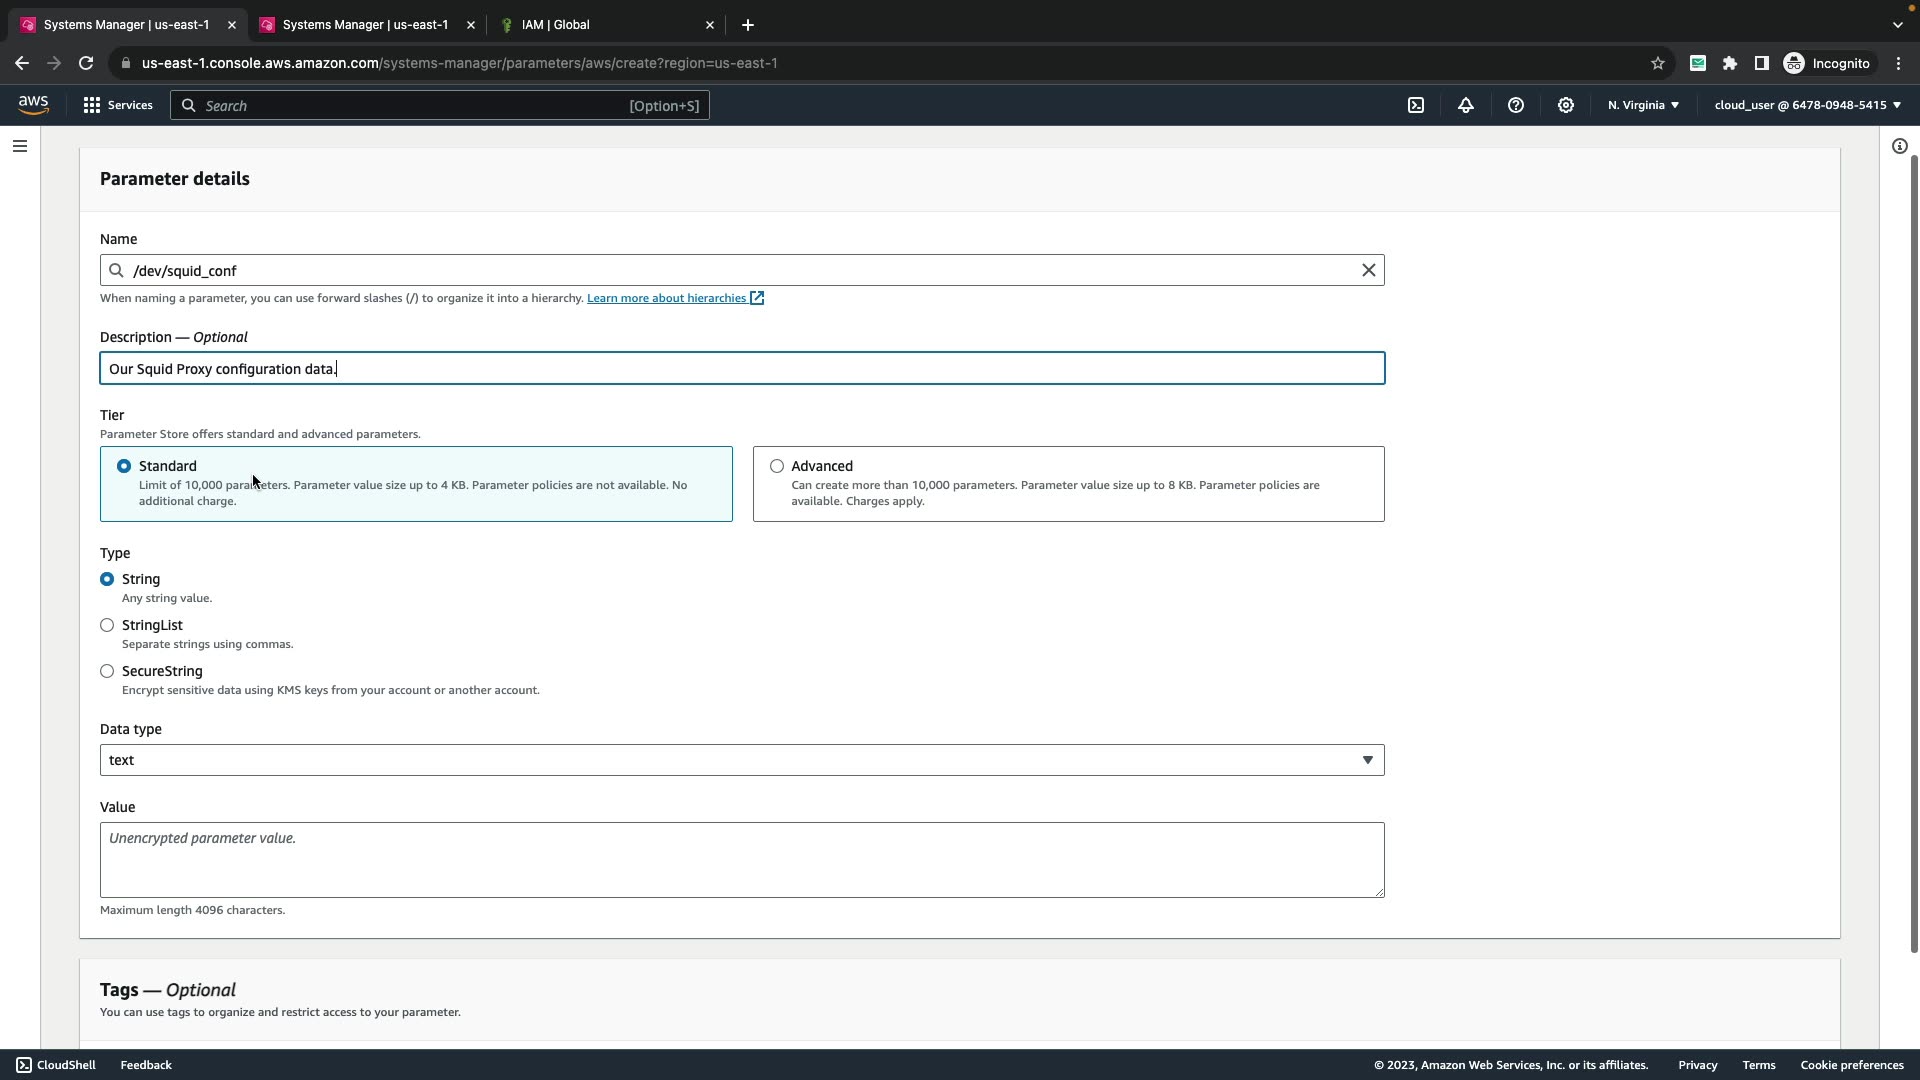Click the Feedback link in footer
The height and width of the screenshot is (1080, 1920).
click(146, 1065)
